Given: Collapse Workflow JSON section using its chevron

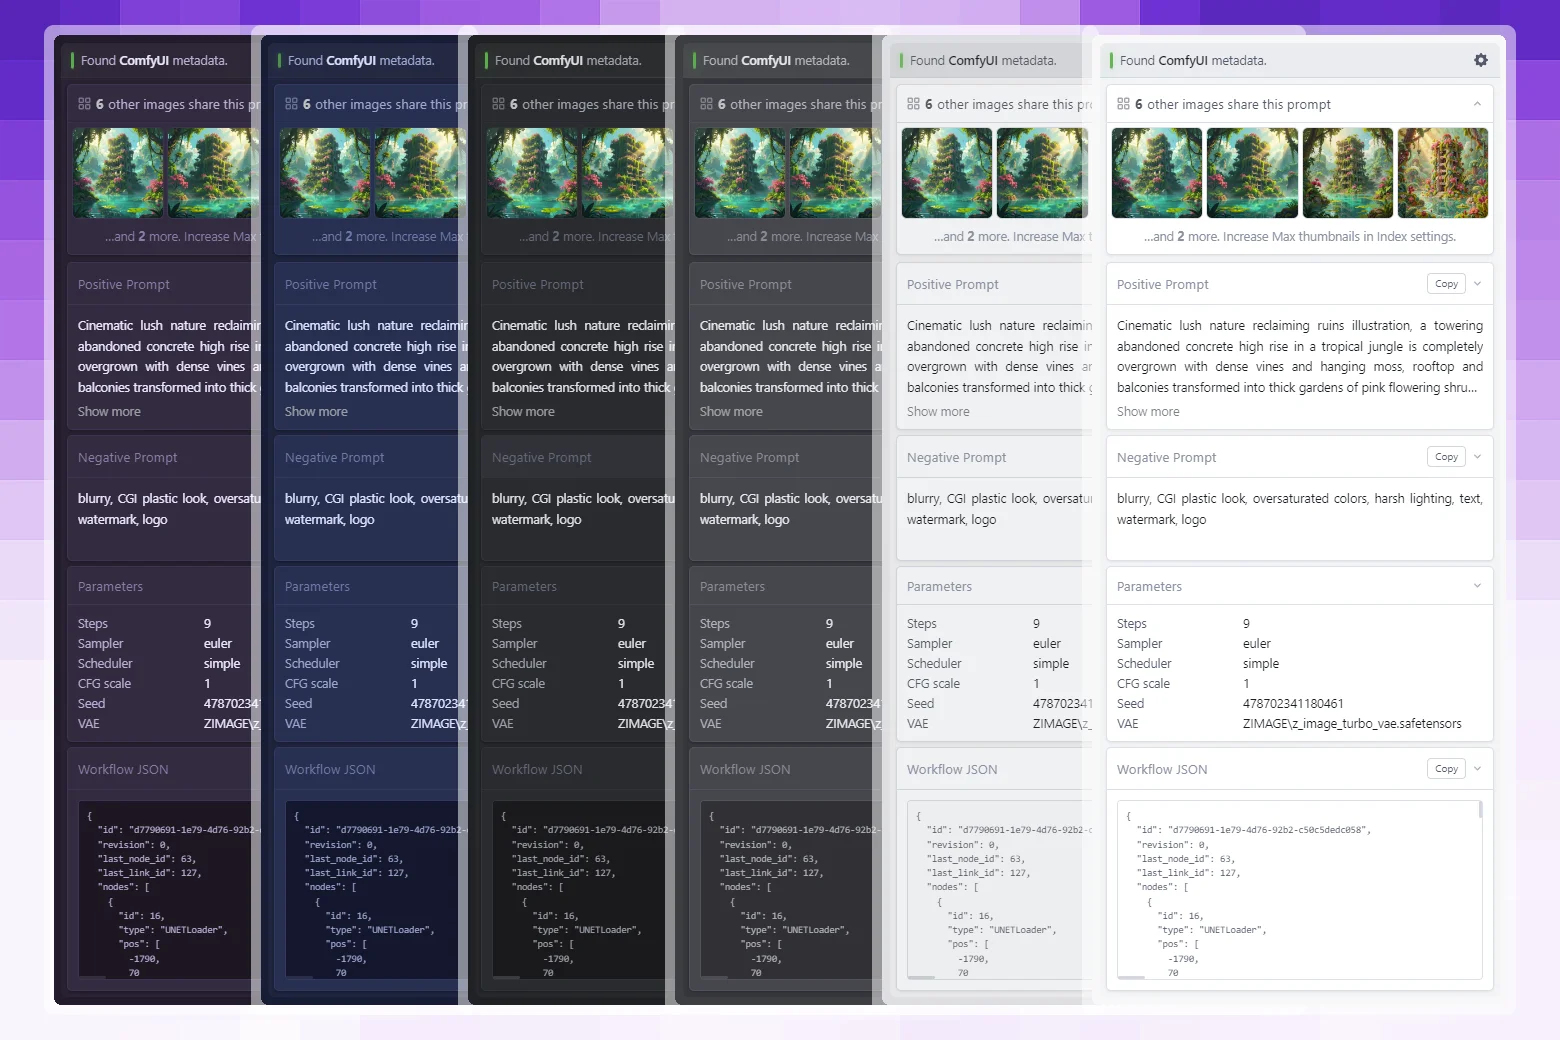Looking at the screenshot, I should tap(1477, 769).
